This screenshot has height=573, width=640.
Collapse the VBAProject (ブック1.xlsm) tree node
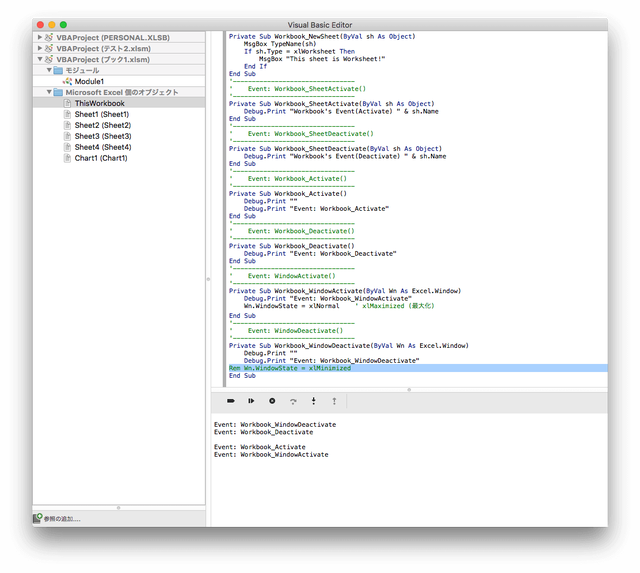40,59
